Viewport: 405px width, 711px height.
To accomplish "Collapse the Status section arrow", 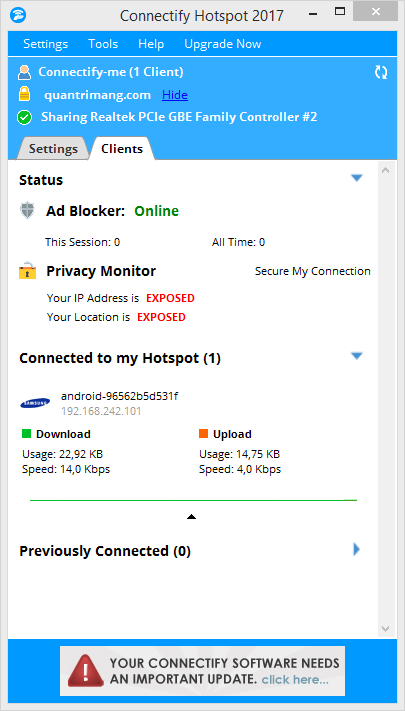I will (x=357, y=179).
